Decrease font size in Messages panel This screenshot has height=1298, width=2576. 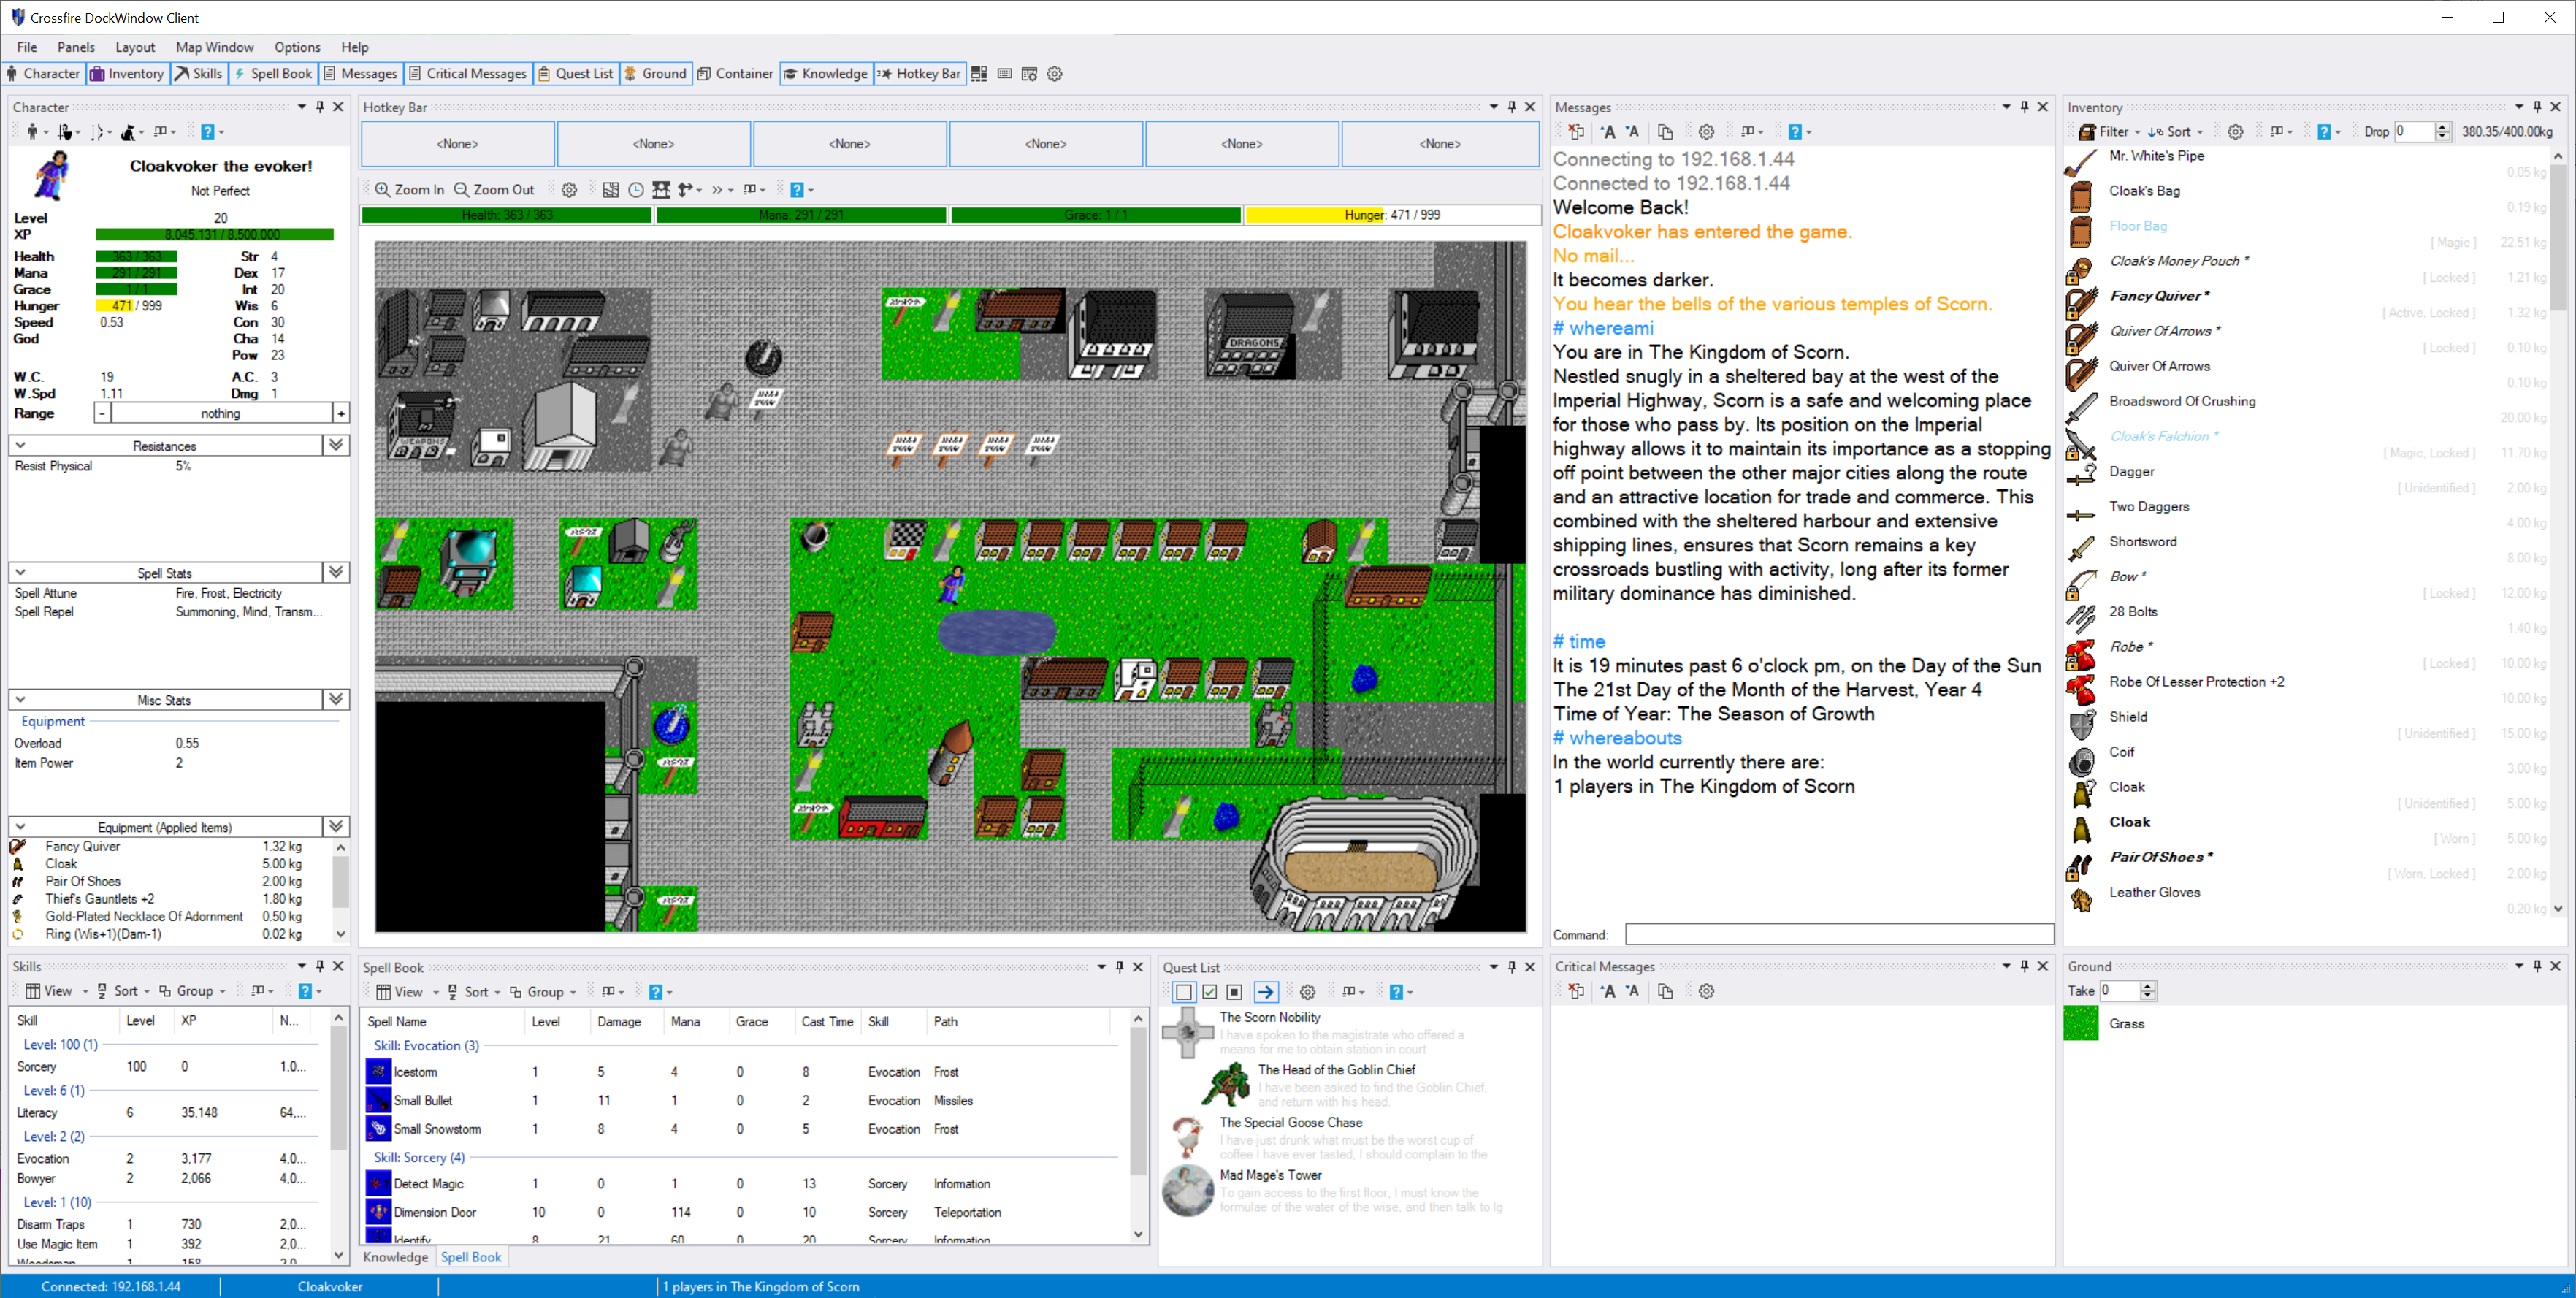click(x=1632, y=131)
